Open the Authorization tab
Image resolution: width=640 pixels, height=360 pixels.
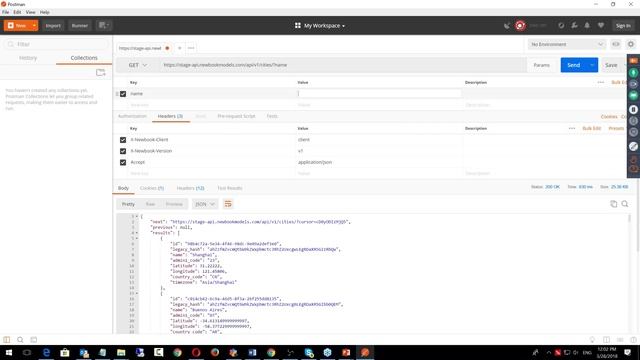132,116
